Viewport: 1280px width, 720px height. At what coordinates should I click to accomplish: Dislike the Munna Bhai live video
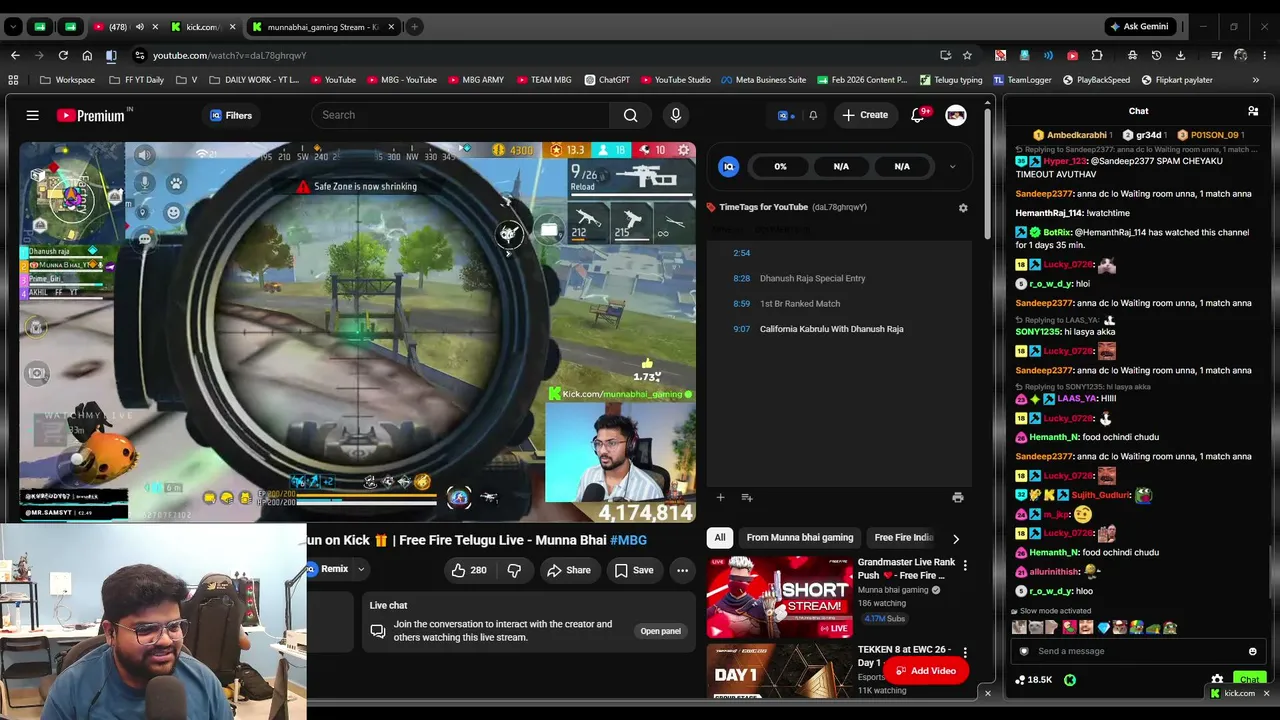(x=514, y=570)
